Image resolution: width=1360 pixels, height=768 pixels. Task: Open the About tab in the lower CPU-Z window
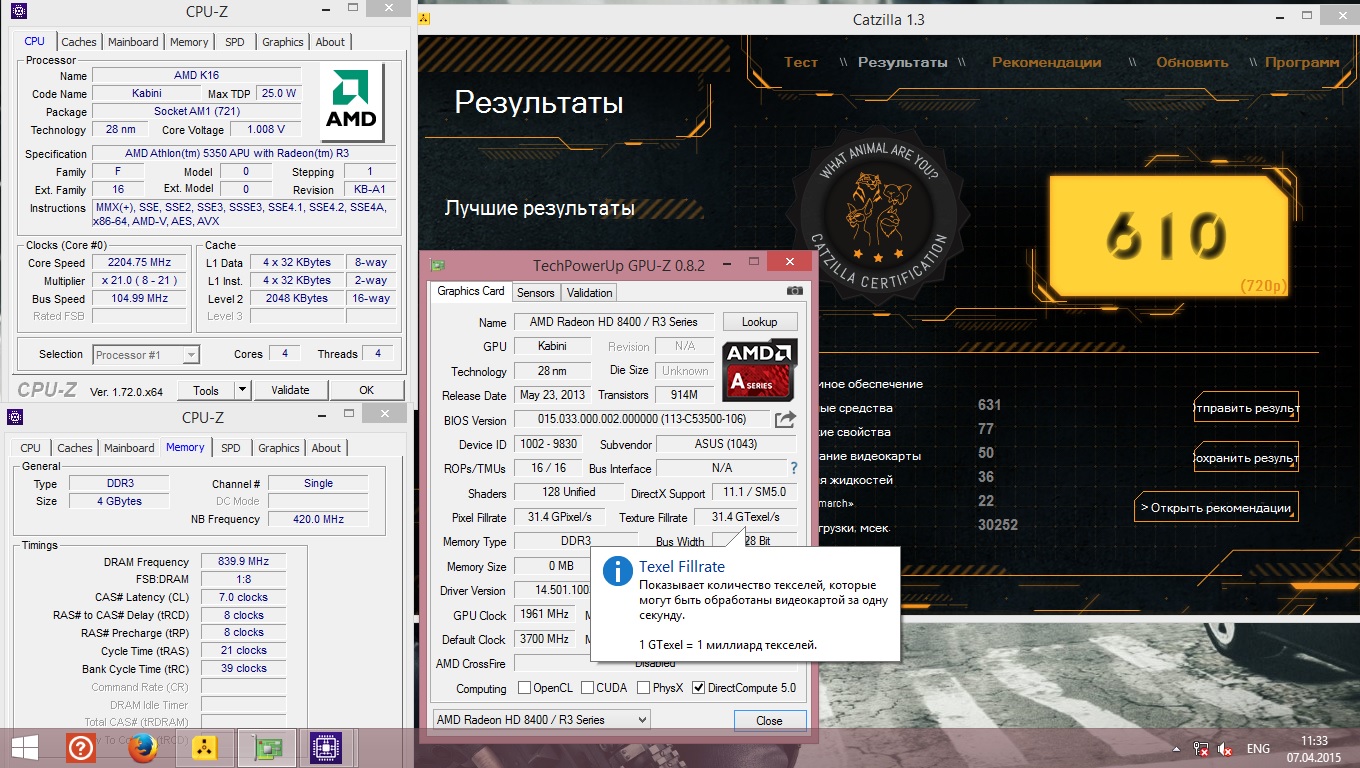[326, 448]
